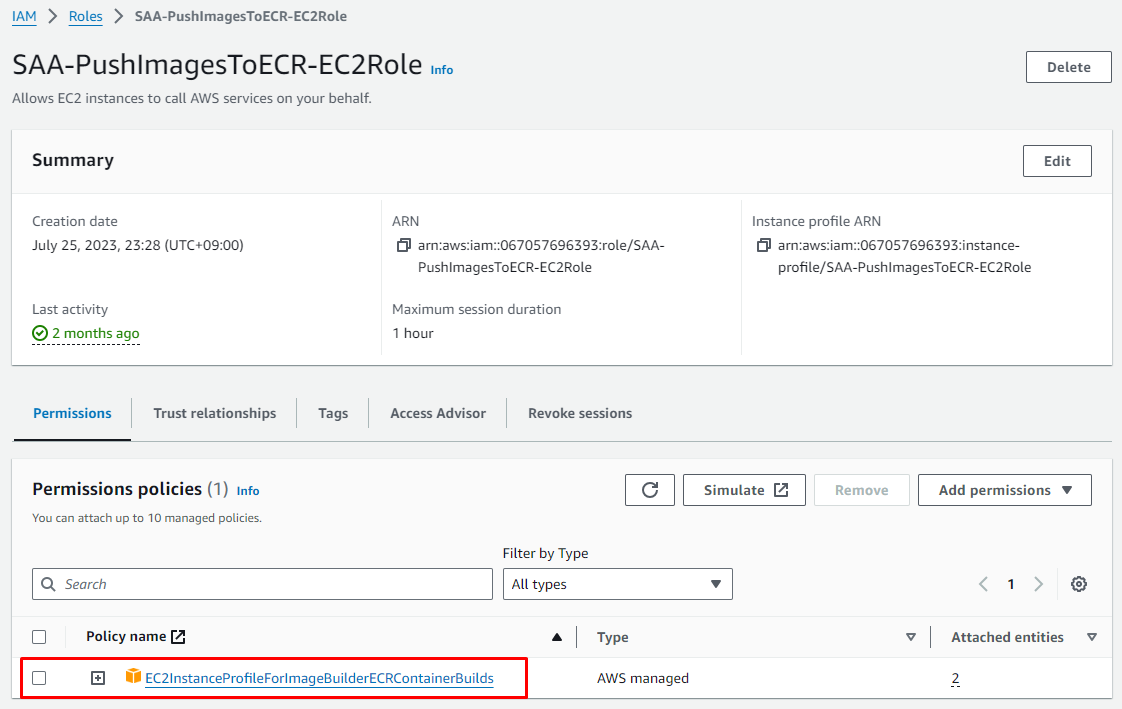Open the Filter by Type dropdown
The height and width of the screenshot is (709, 1122).
[x=617, y=584]
